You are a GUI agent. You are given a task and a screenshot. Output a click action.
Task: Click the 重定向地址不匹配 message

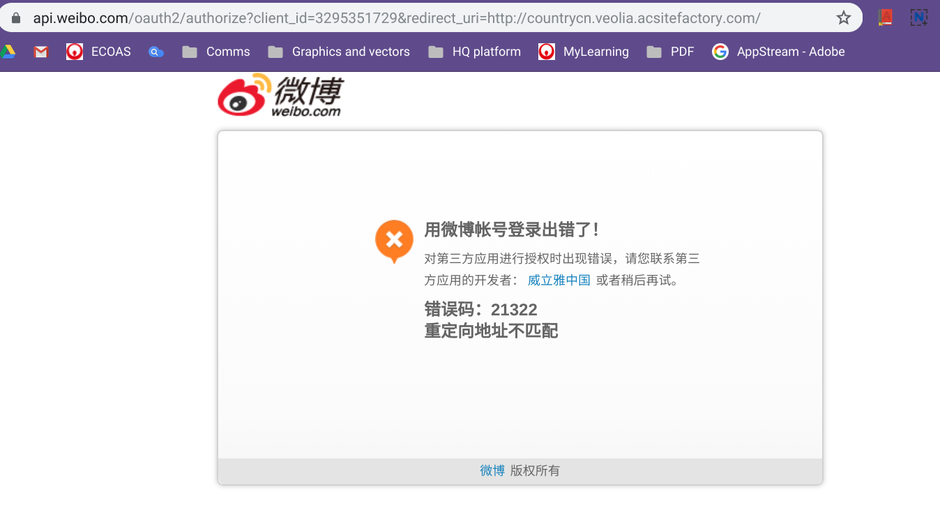point(491,330)
